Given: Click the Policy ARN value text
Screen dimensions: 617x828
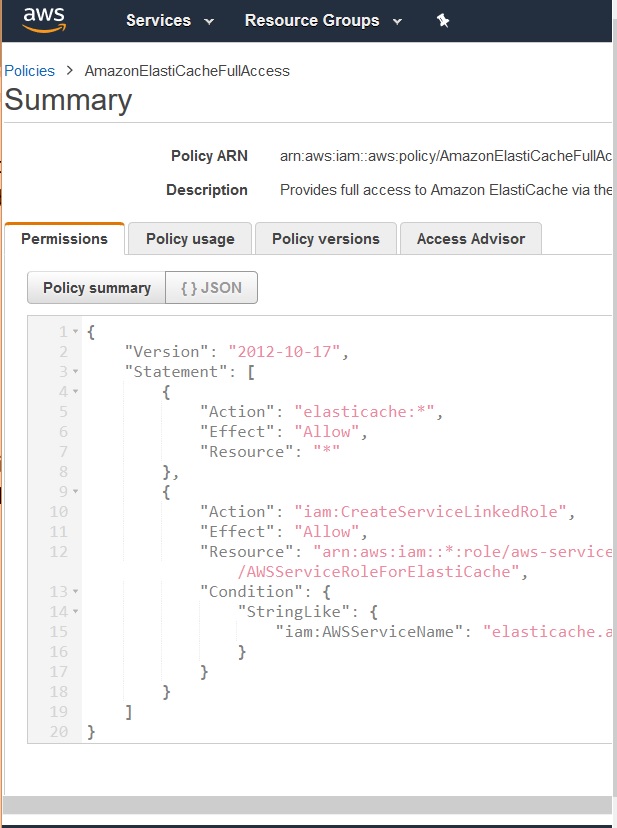Looking at the screenshot, I should [445, 156].
